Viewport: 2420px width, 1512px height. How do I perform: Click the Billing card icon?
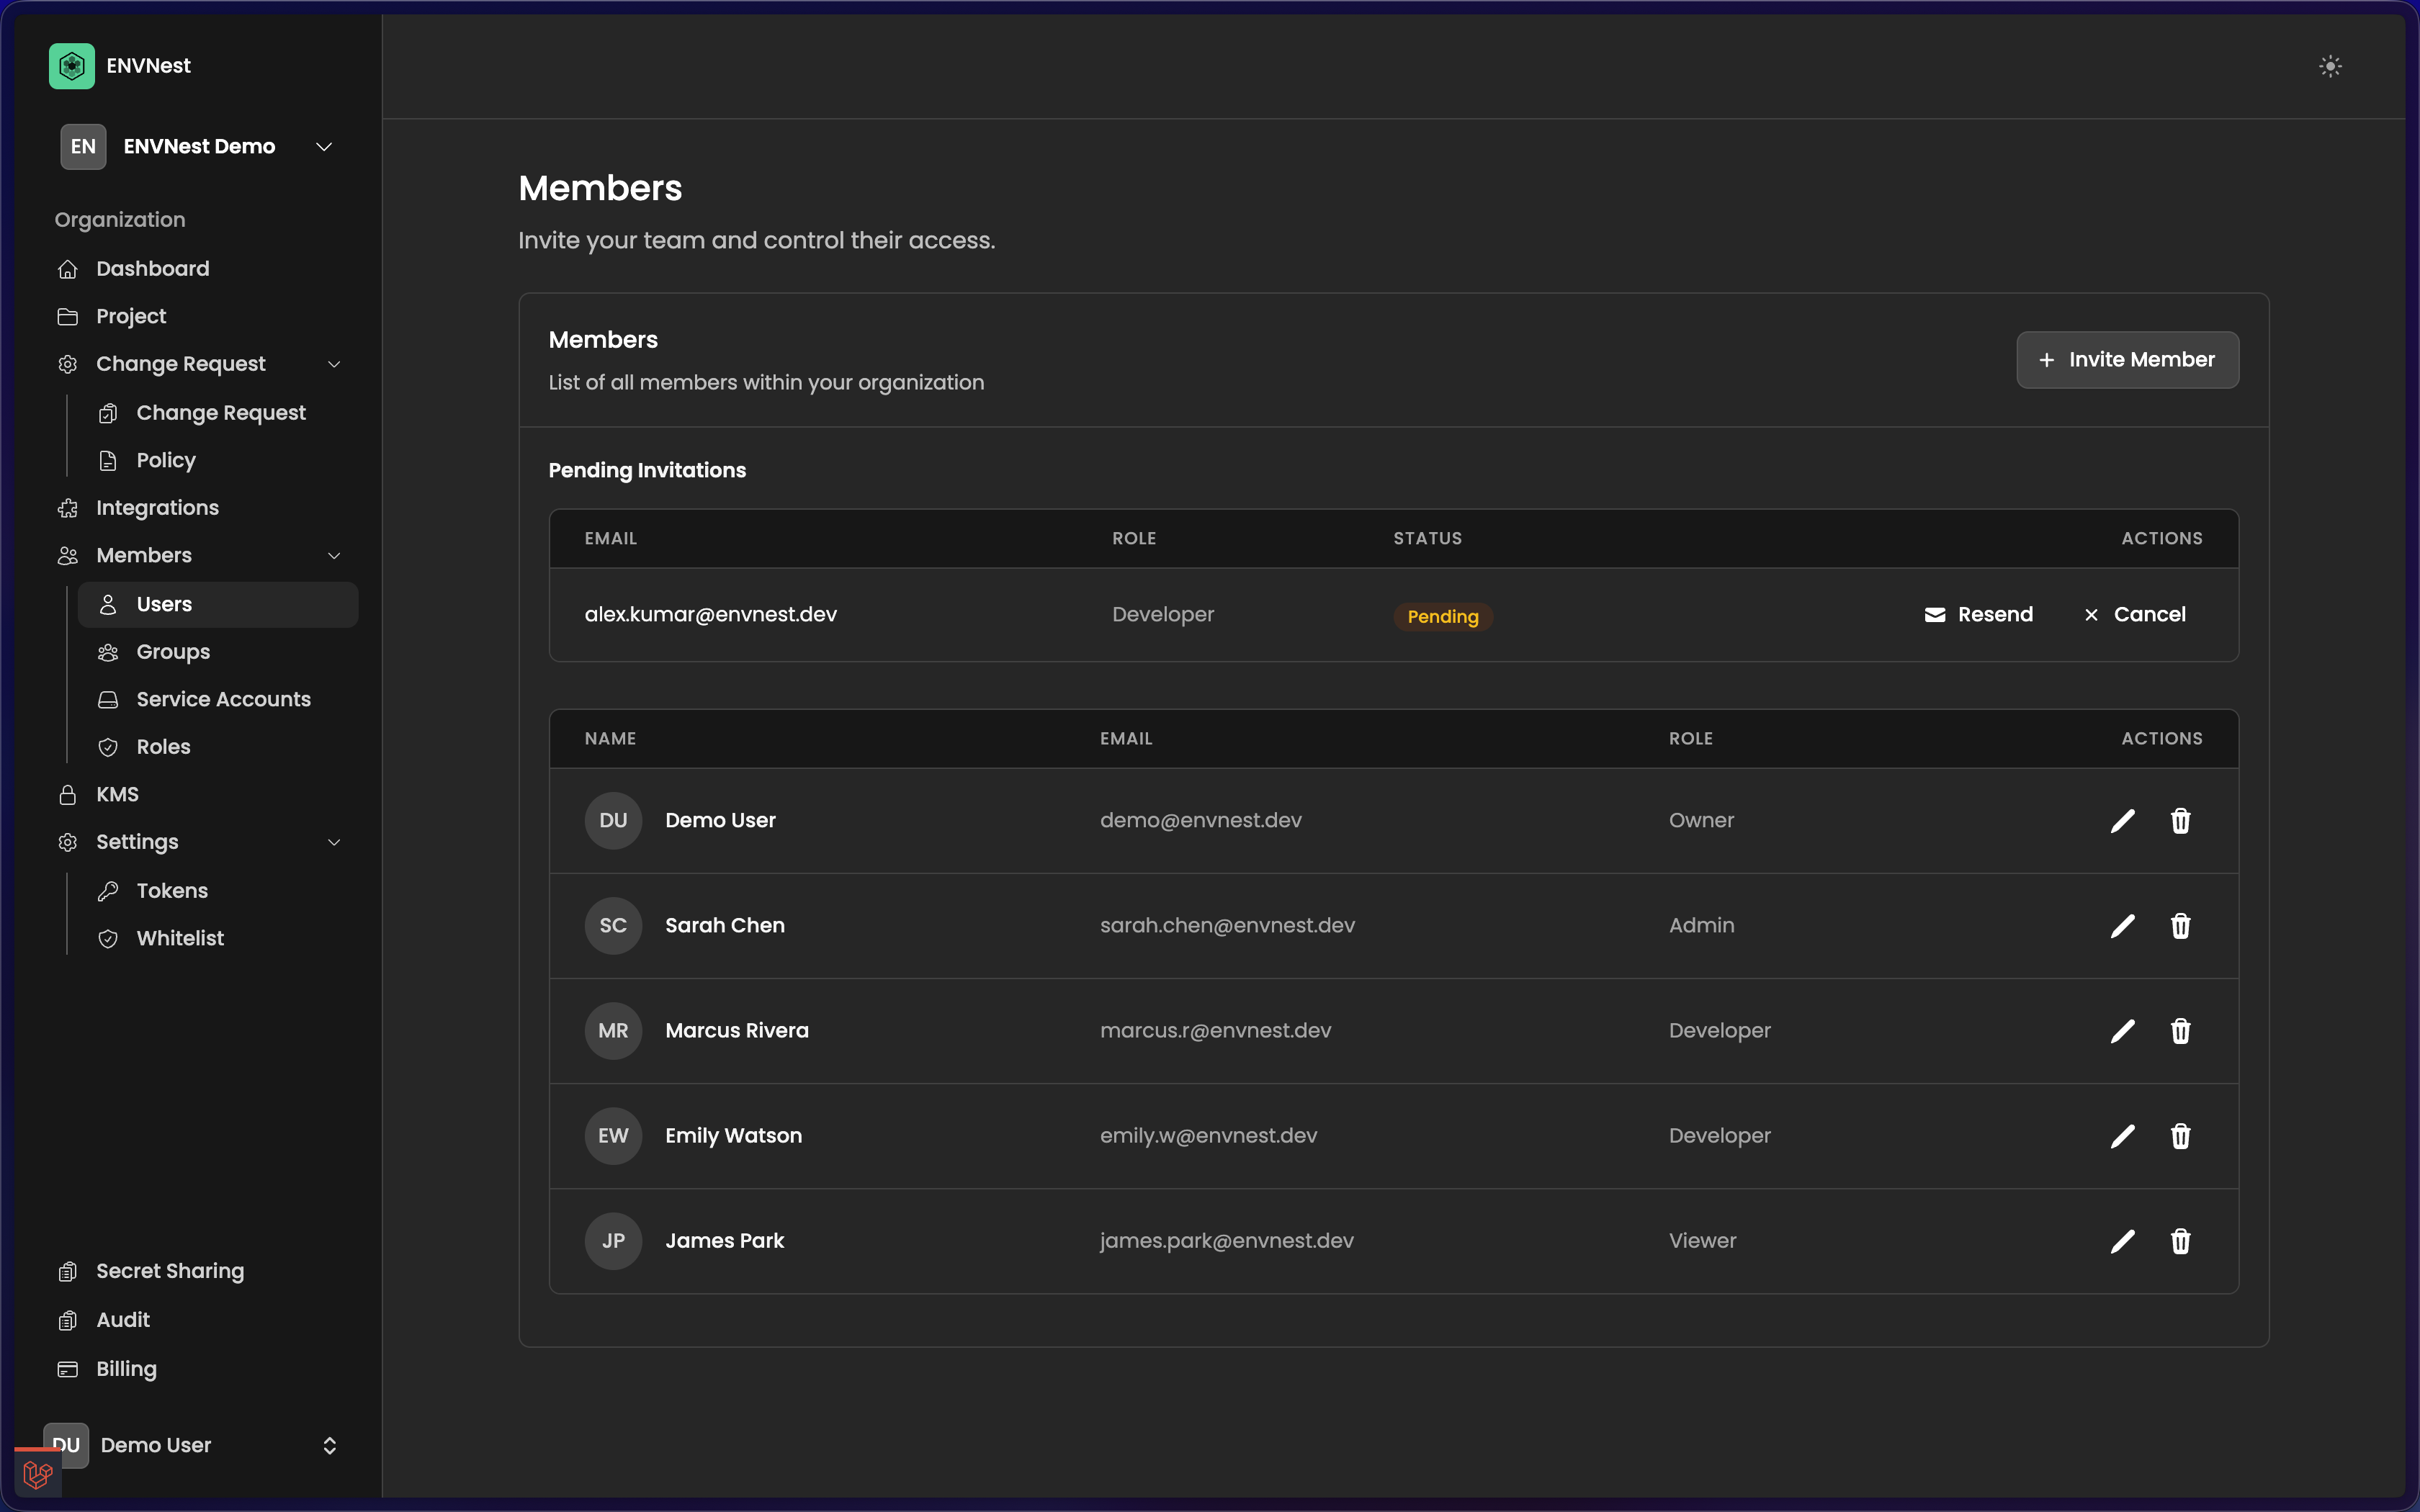point(68,1369)
